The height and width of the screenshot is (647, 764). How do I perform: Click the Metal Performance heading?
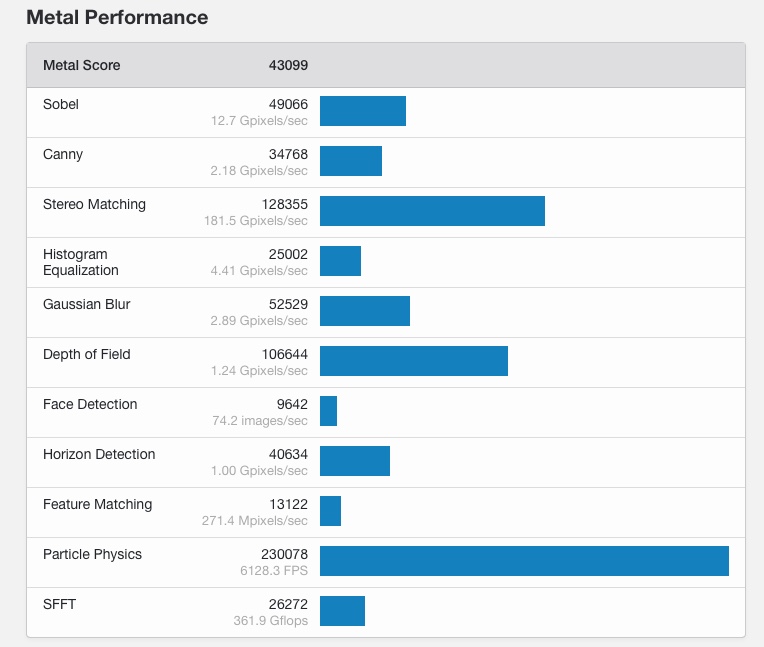pyautogui.click(x=117, y=18)
